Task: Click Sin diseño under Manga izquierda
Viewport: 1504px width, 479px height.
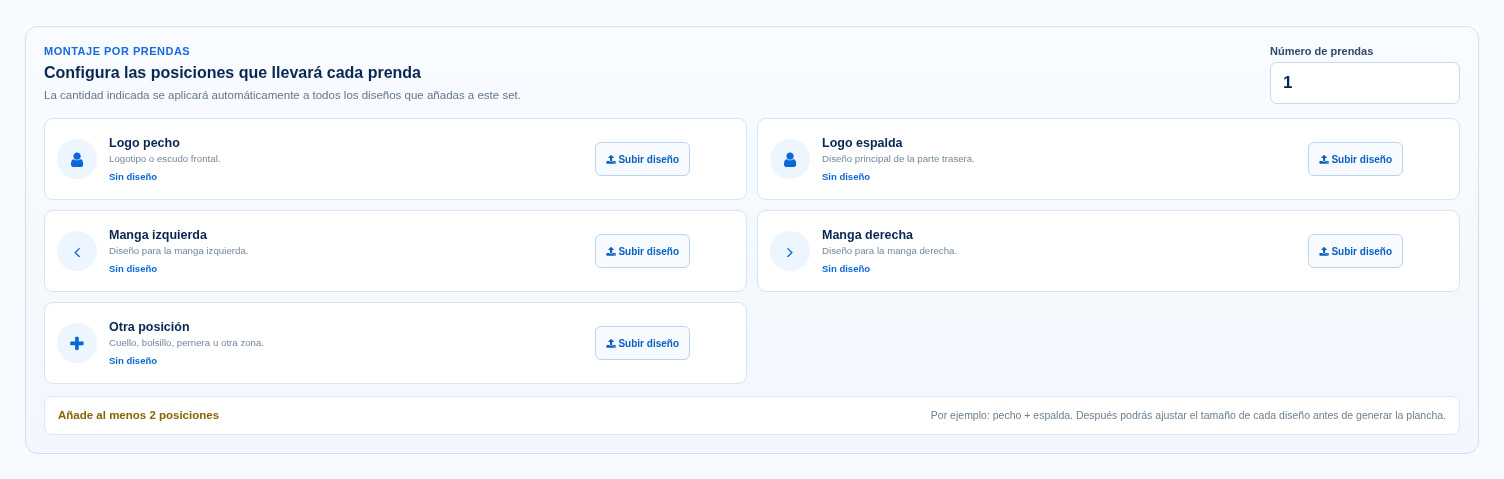Action: [133, 269]
